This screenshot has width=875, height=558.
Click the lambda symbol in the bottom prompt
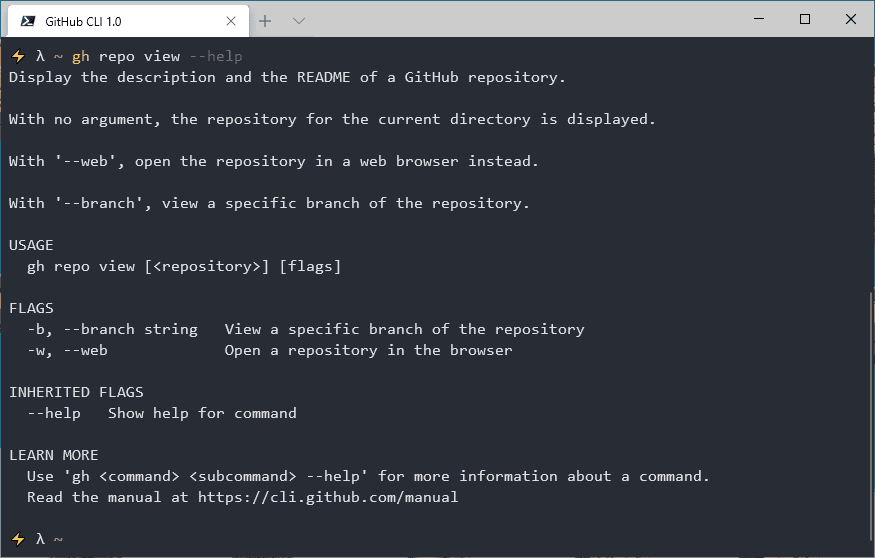40,539
